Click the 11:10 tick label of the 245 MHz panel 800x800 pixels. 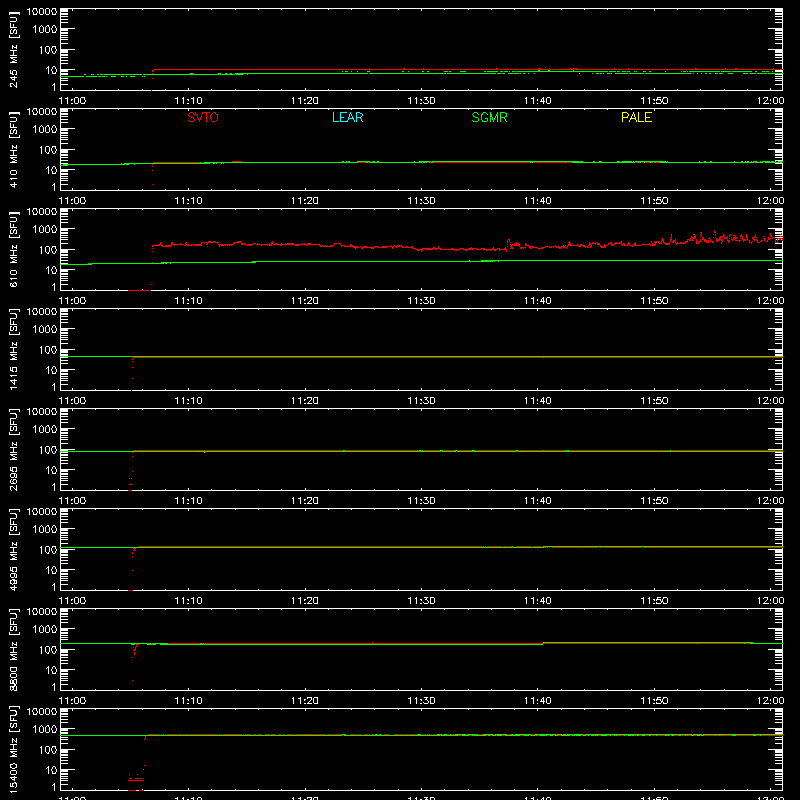[x=188, y=101]
